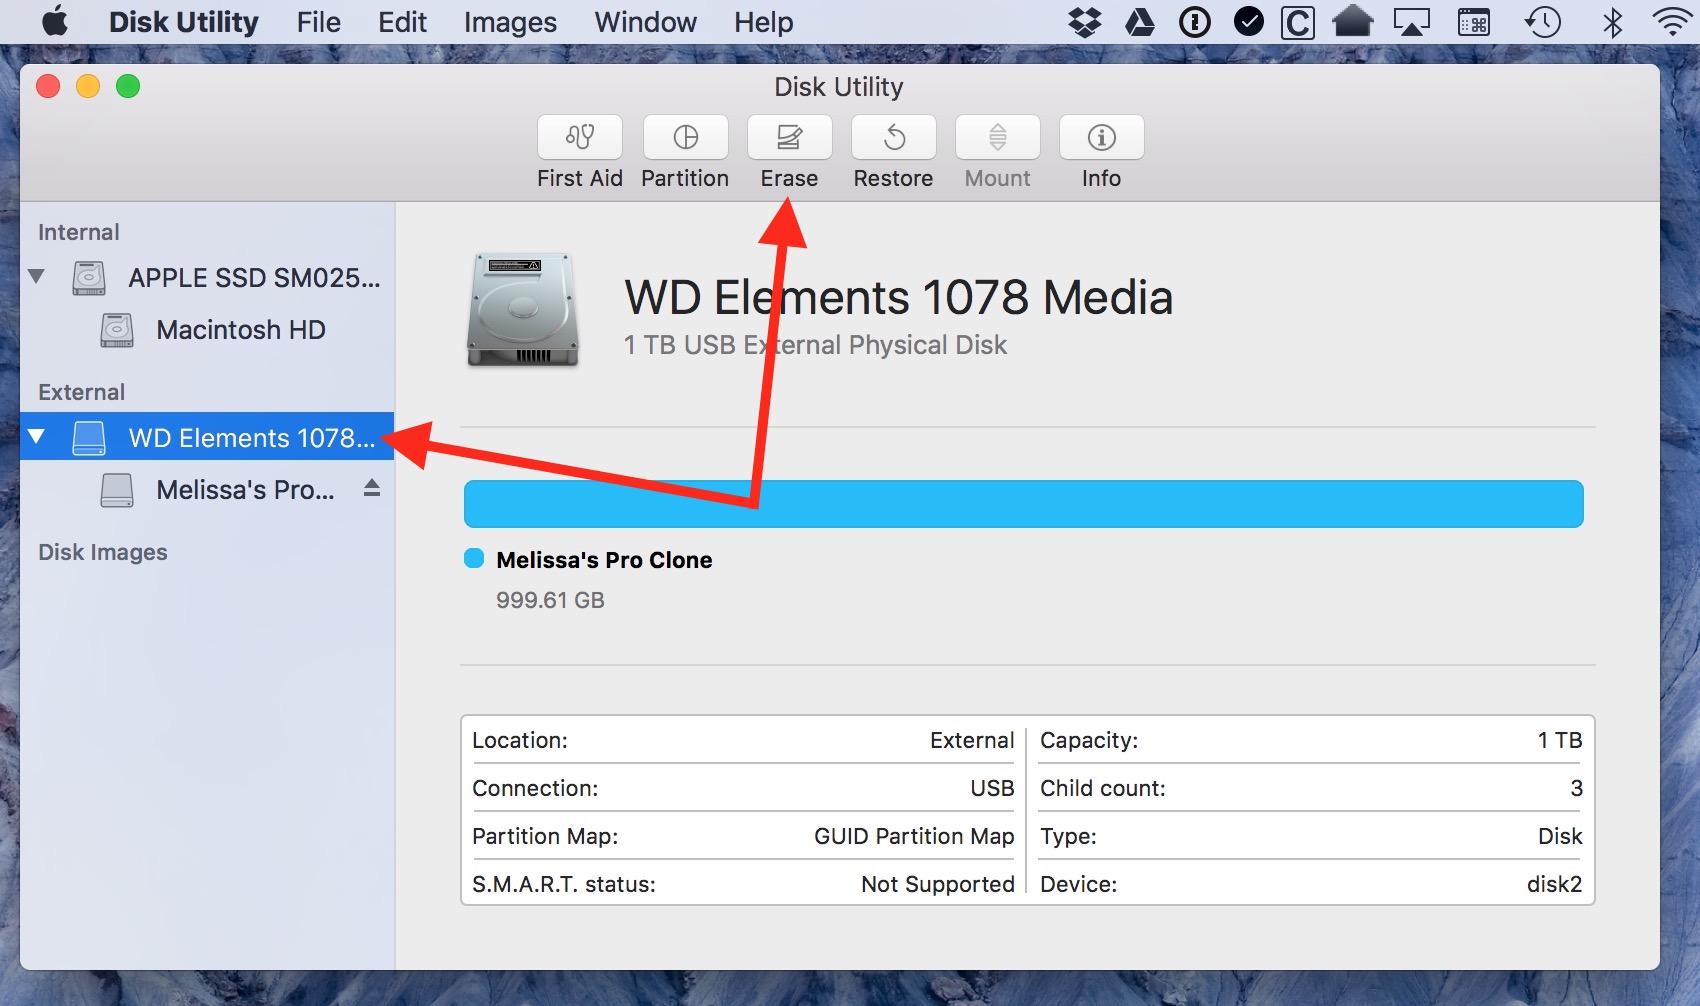1700x1006 pixels.
Task: Open the File menu
Action: [x=319, y=22]
